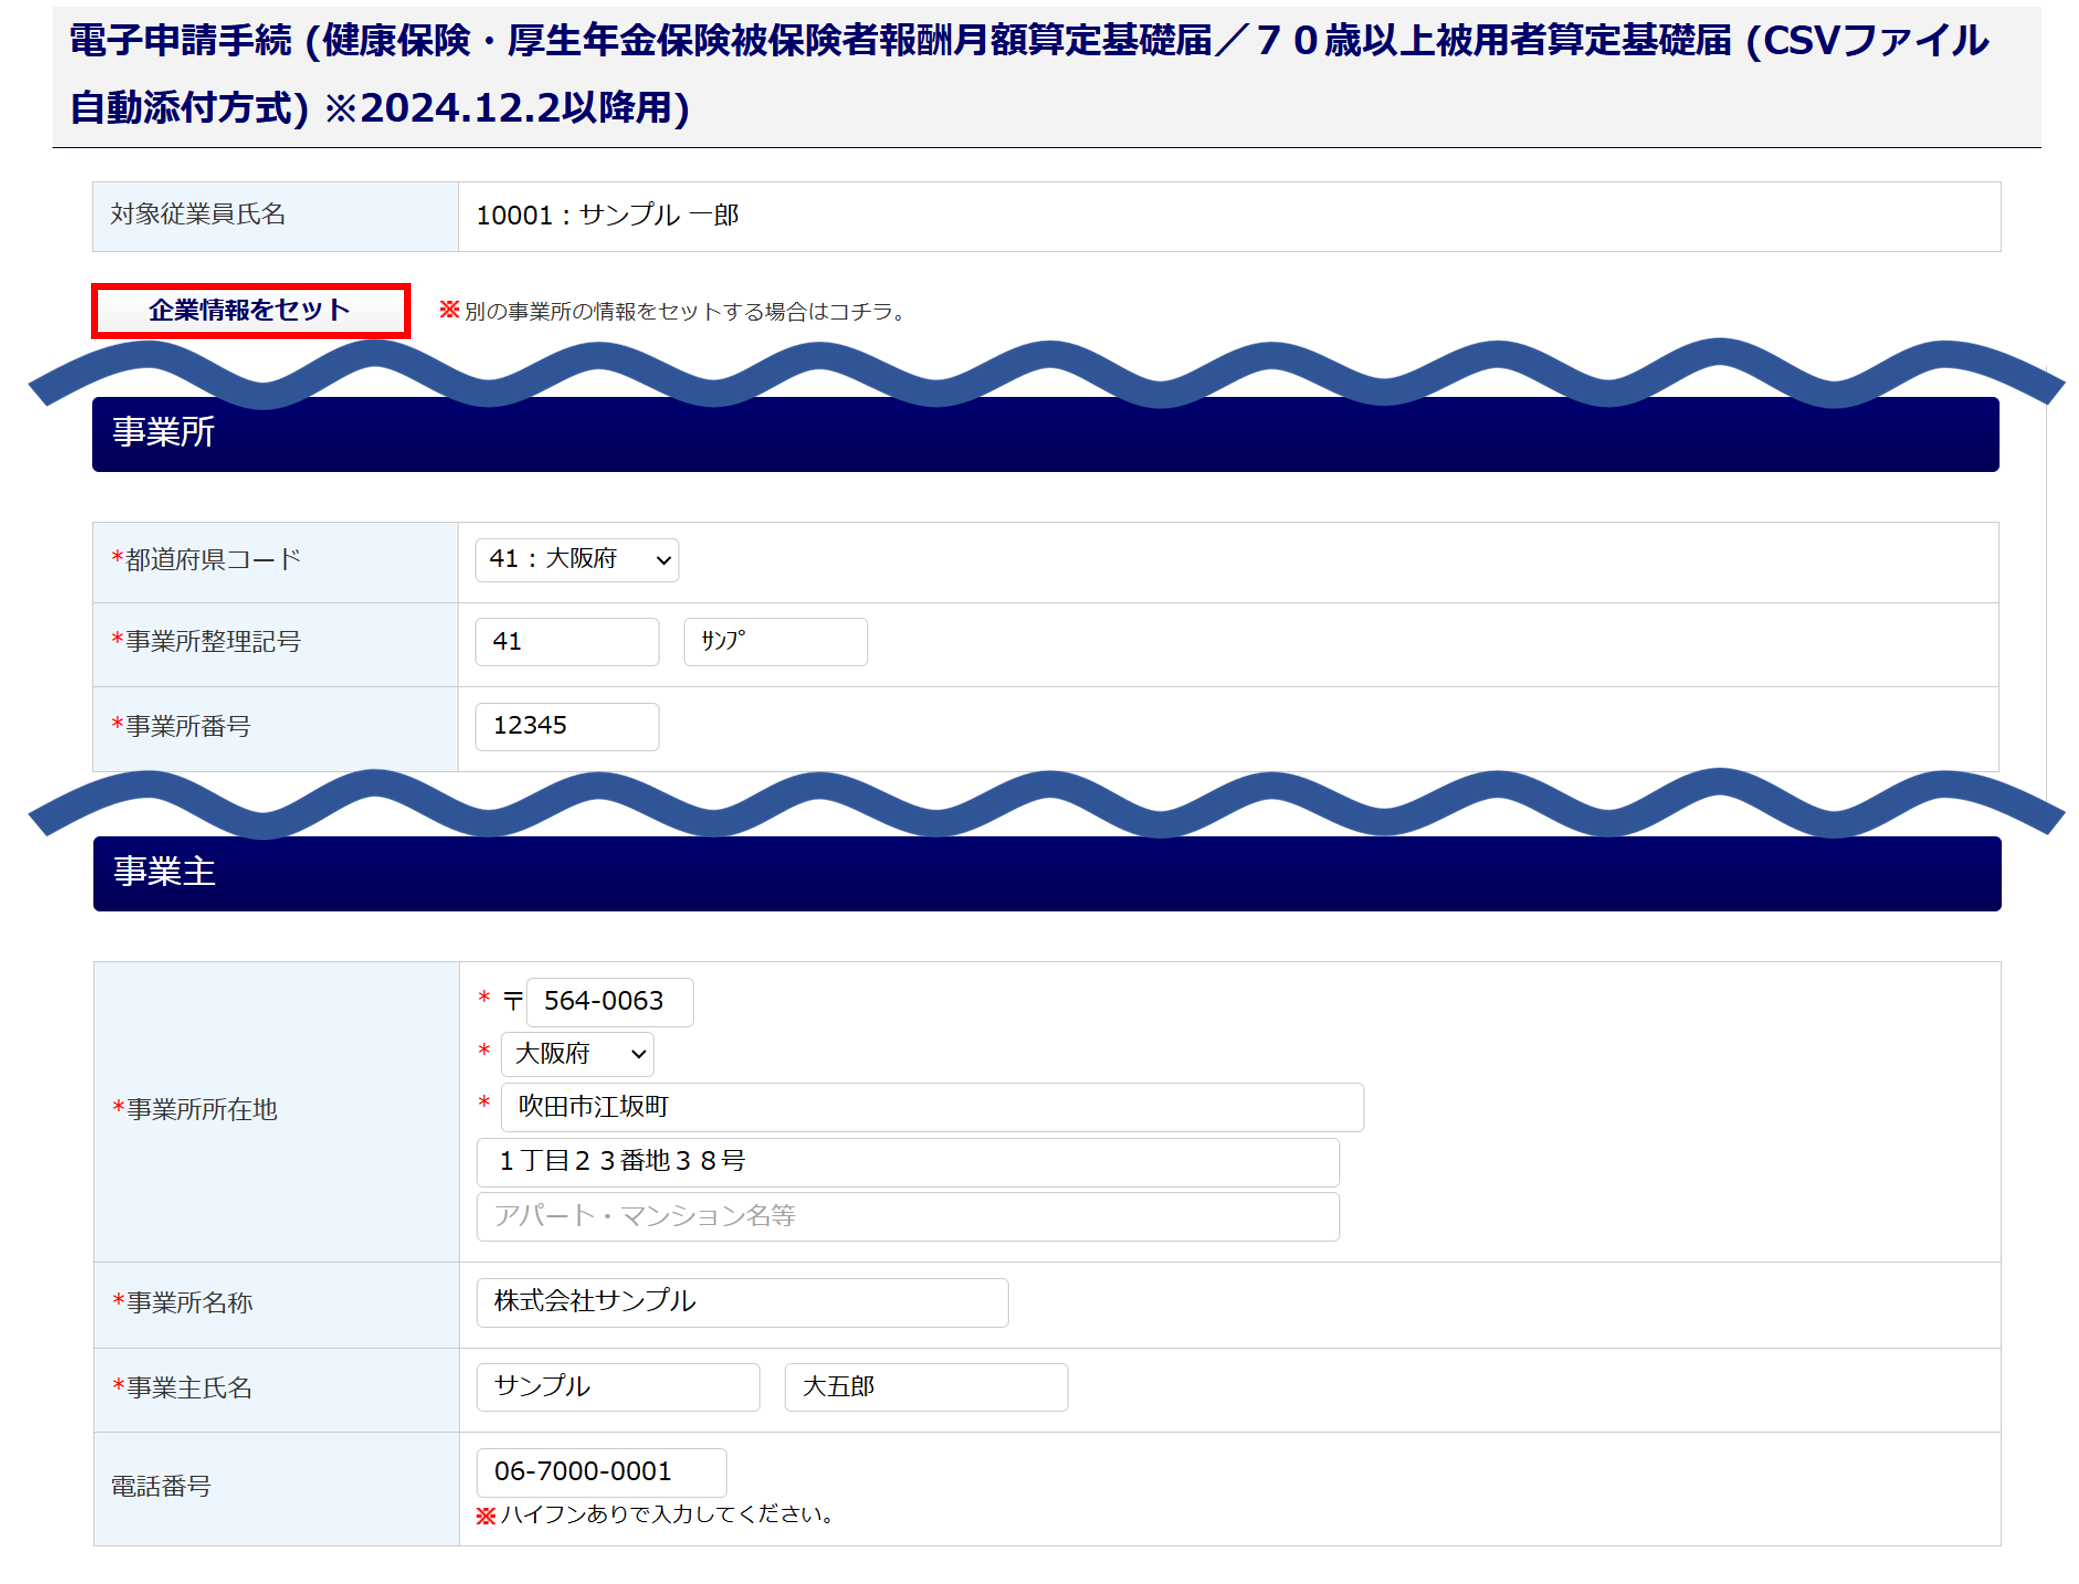Focus the 電話番号 field 06-7000-0001
Image resolution: width=2079 pixels, height=1584 pixels.
(x=601, y=1472)
